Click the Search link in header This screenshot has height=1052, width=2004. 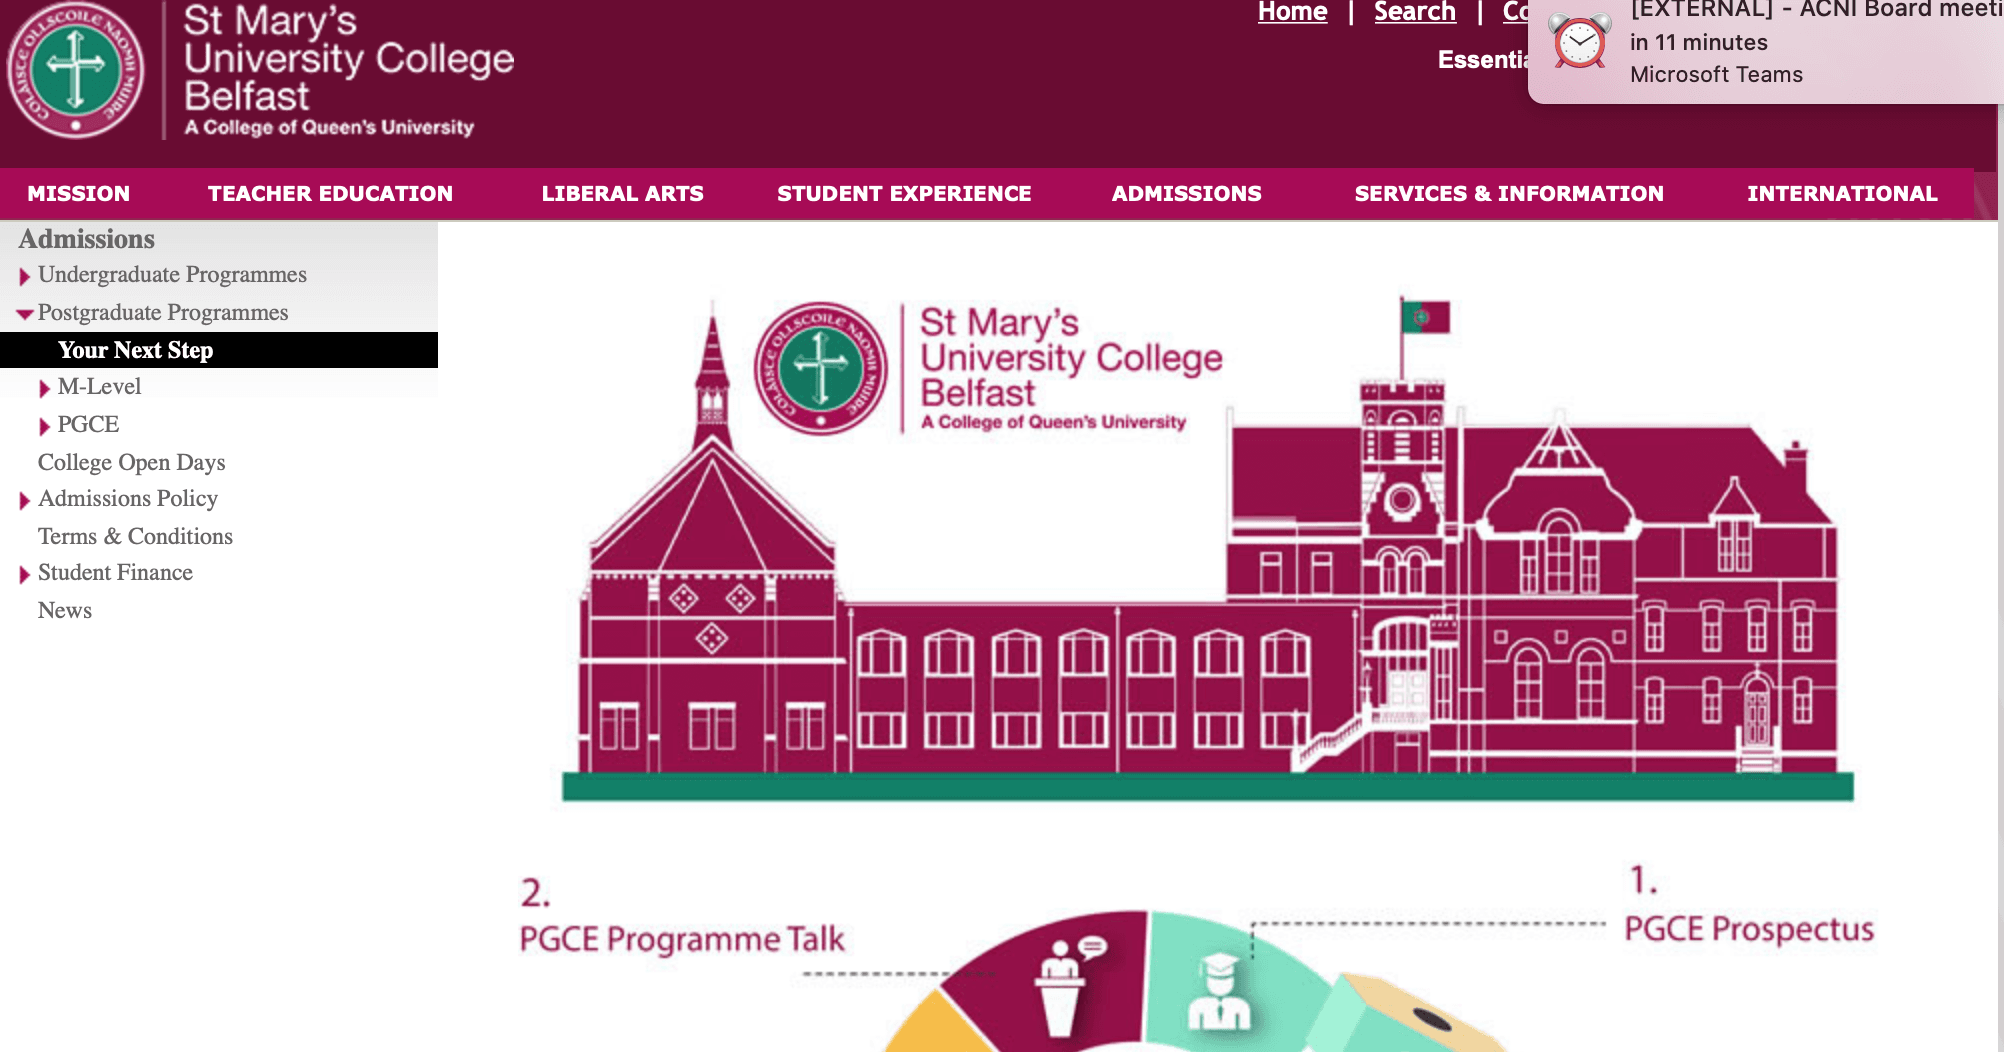click(x=1414, y=12)
